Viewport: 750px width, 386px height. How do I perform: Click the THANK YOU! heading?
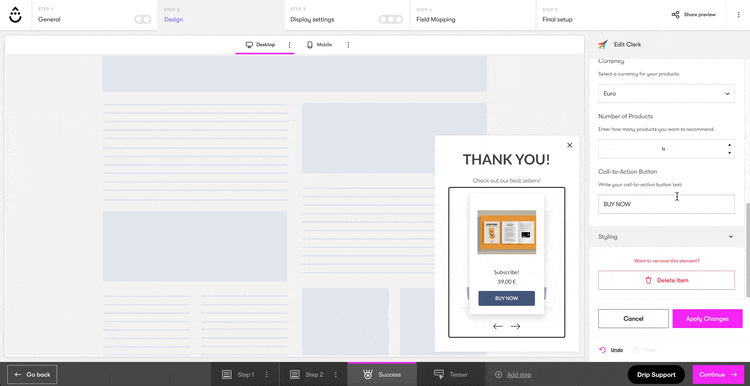coord(507,160)
